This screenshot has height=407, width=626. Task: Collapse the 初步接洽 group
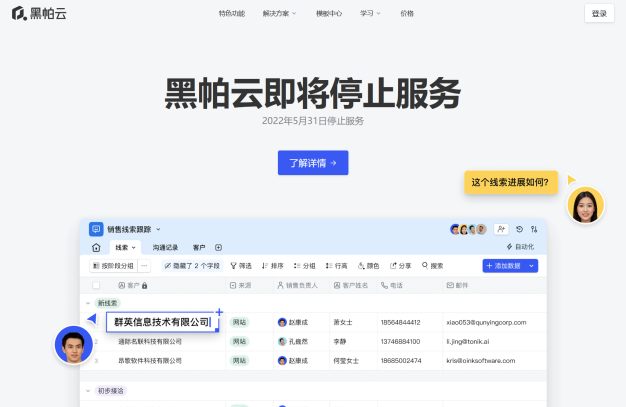pos(88,391)
